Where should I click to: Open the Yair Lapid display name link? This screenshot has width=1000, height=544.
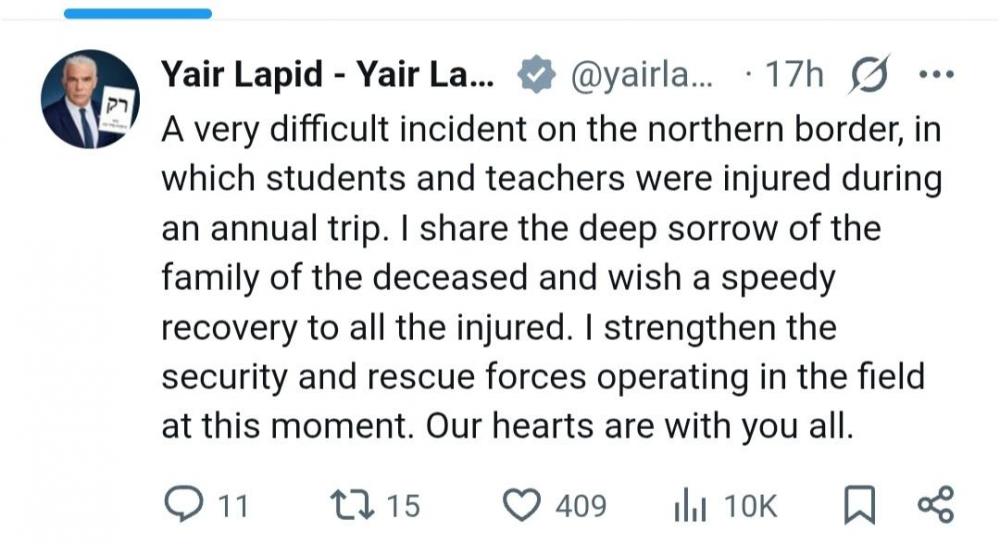327,74
